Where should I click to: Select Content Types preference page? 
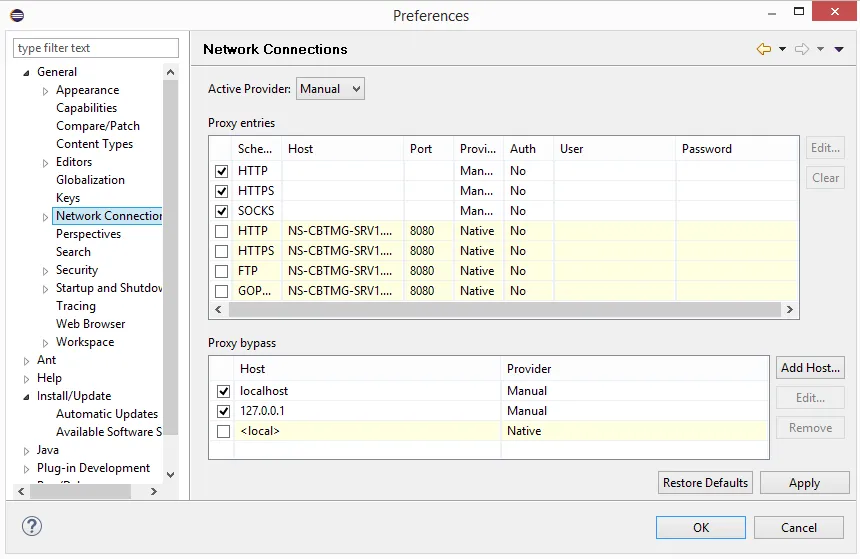point(94,144)
